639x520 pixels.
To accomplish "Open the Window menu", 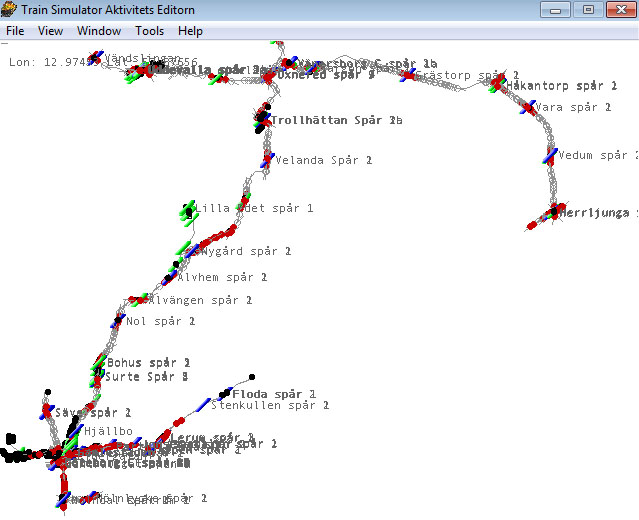I will (x=98, y=31).
